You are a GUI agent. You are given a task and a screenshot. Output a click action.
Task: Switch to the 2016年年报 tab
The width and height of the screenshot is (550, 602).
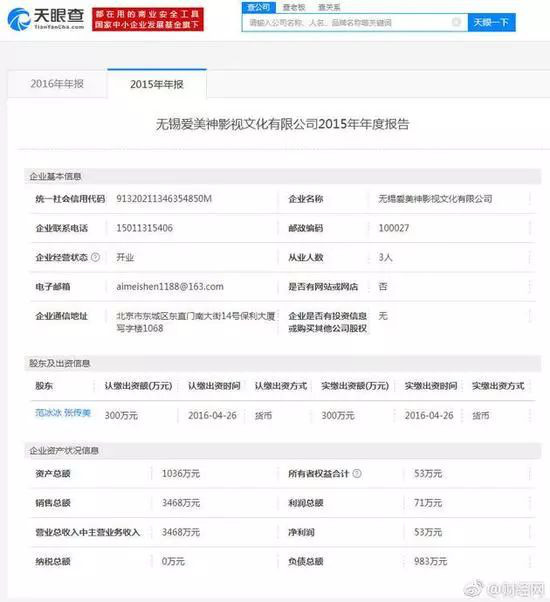click(57, 84)
